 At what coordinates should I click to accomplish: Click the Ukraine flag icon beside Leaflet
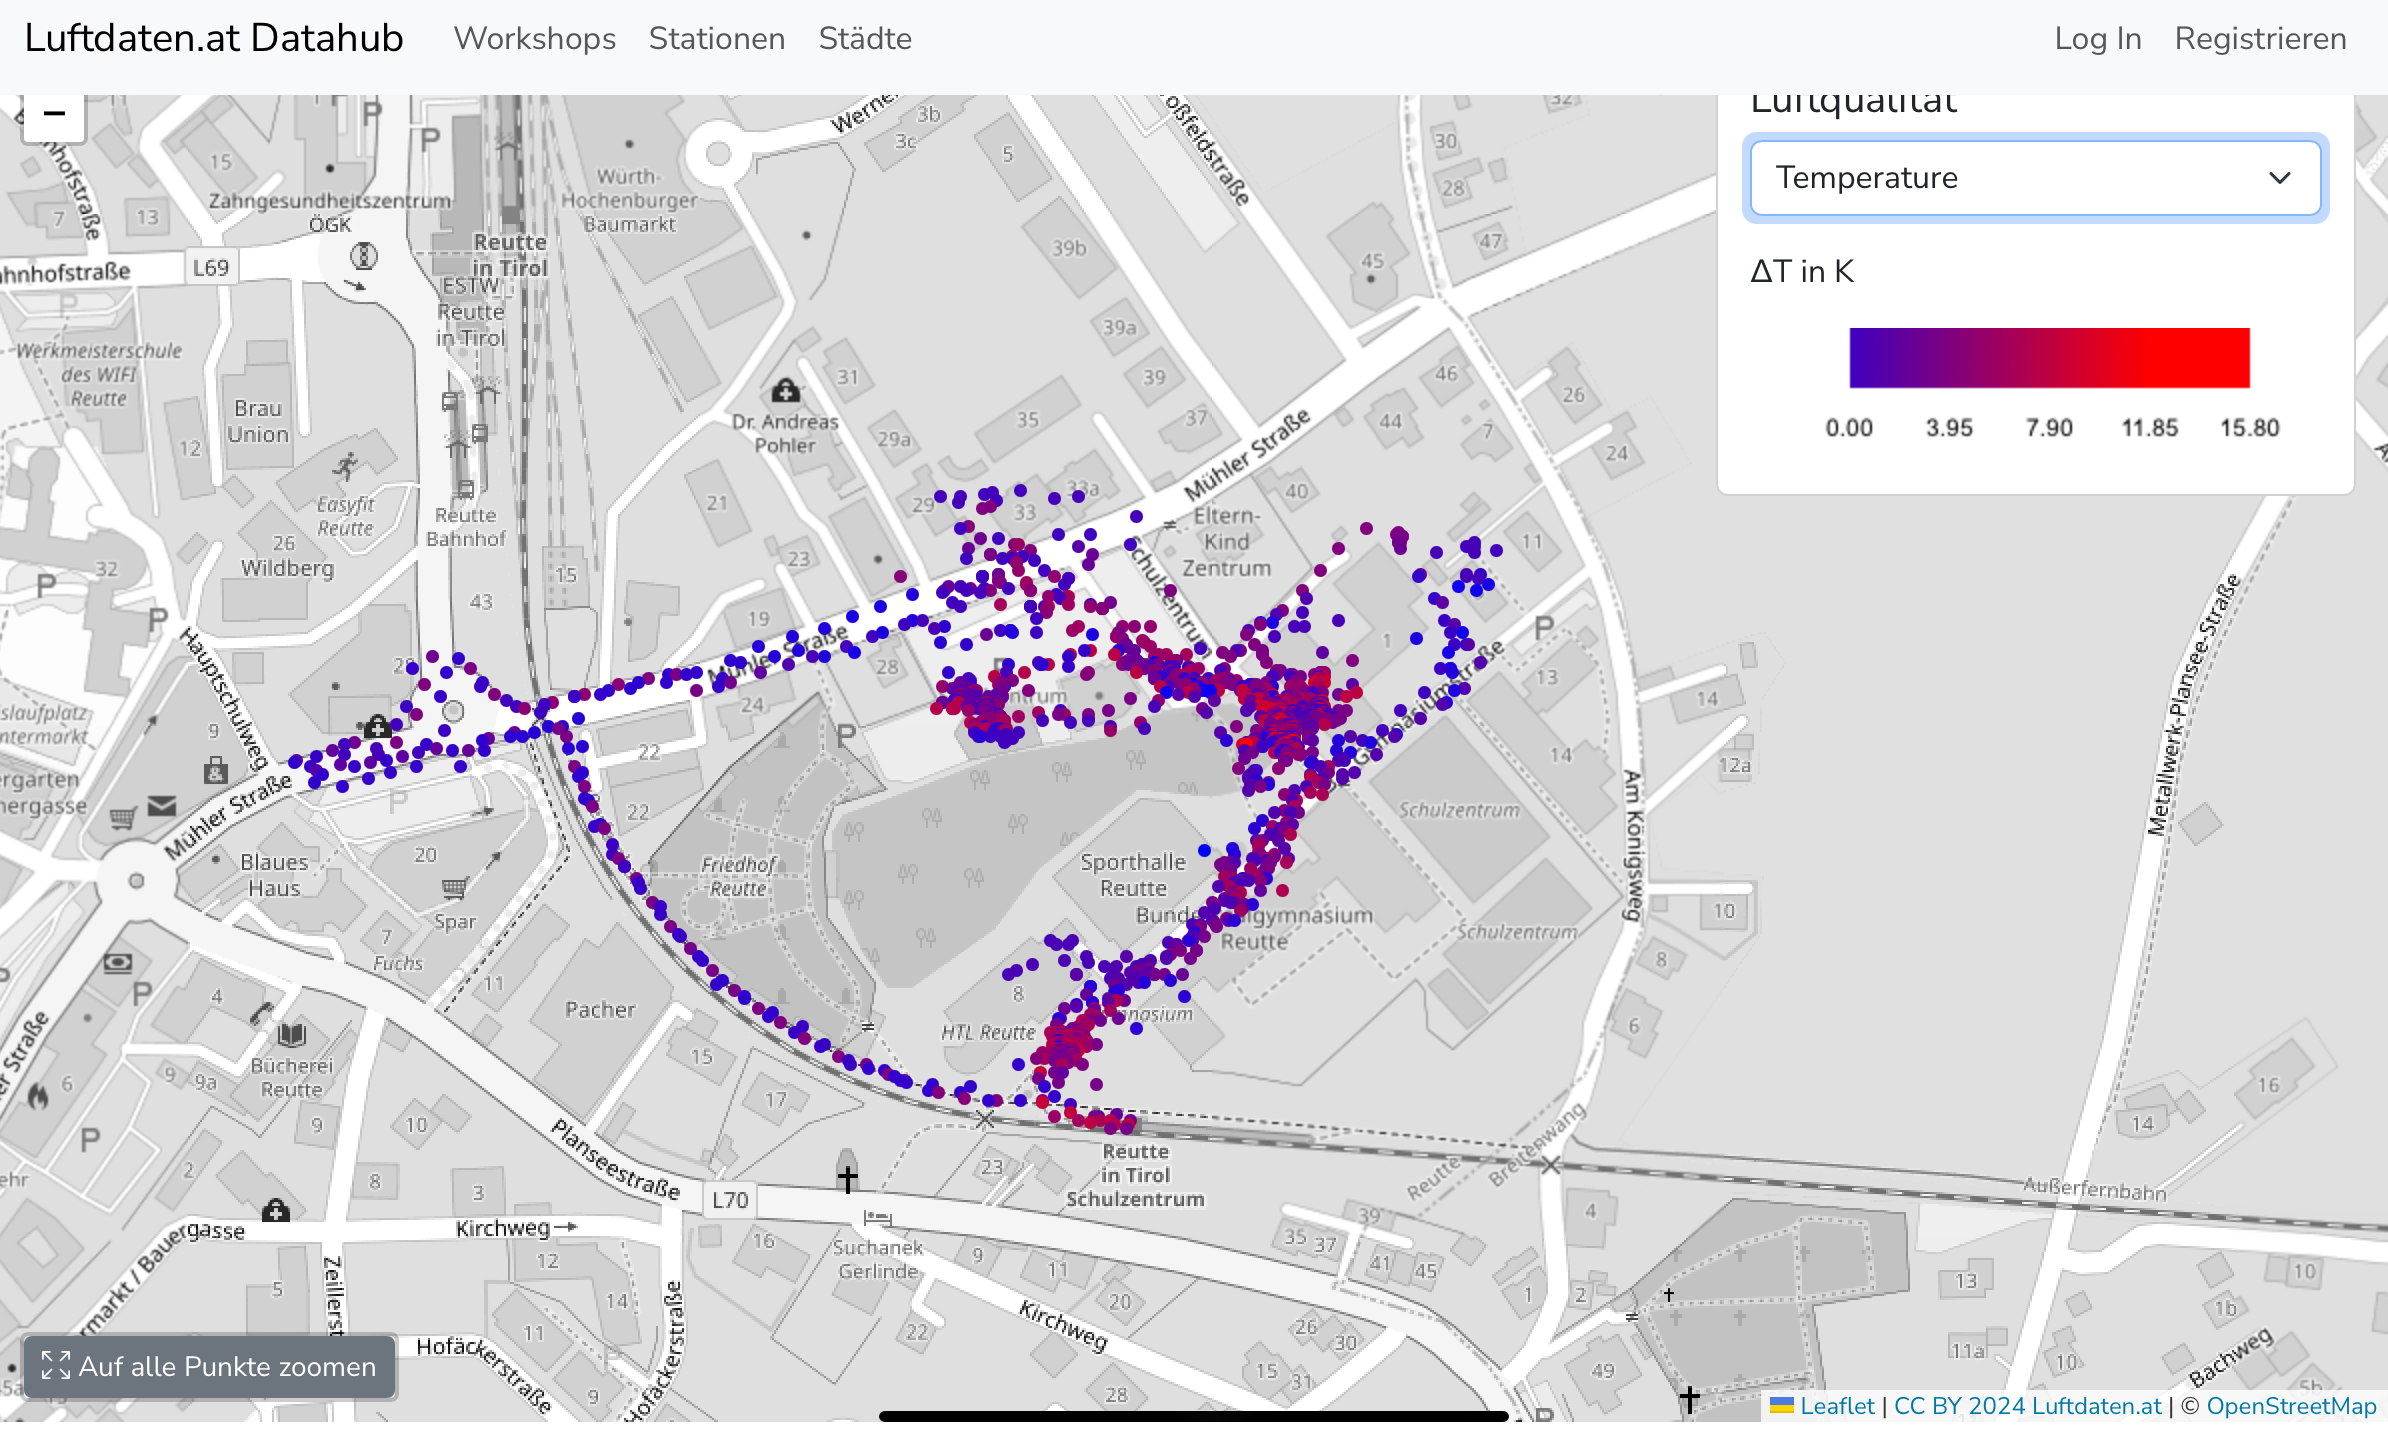click(x=1781, y=1406)
